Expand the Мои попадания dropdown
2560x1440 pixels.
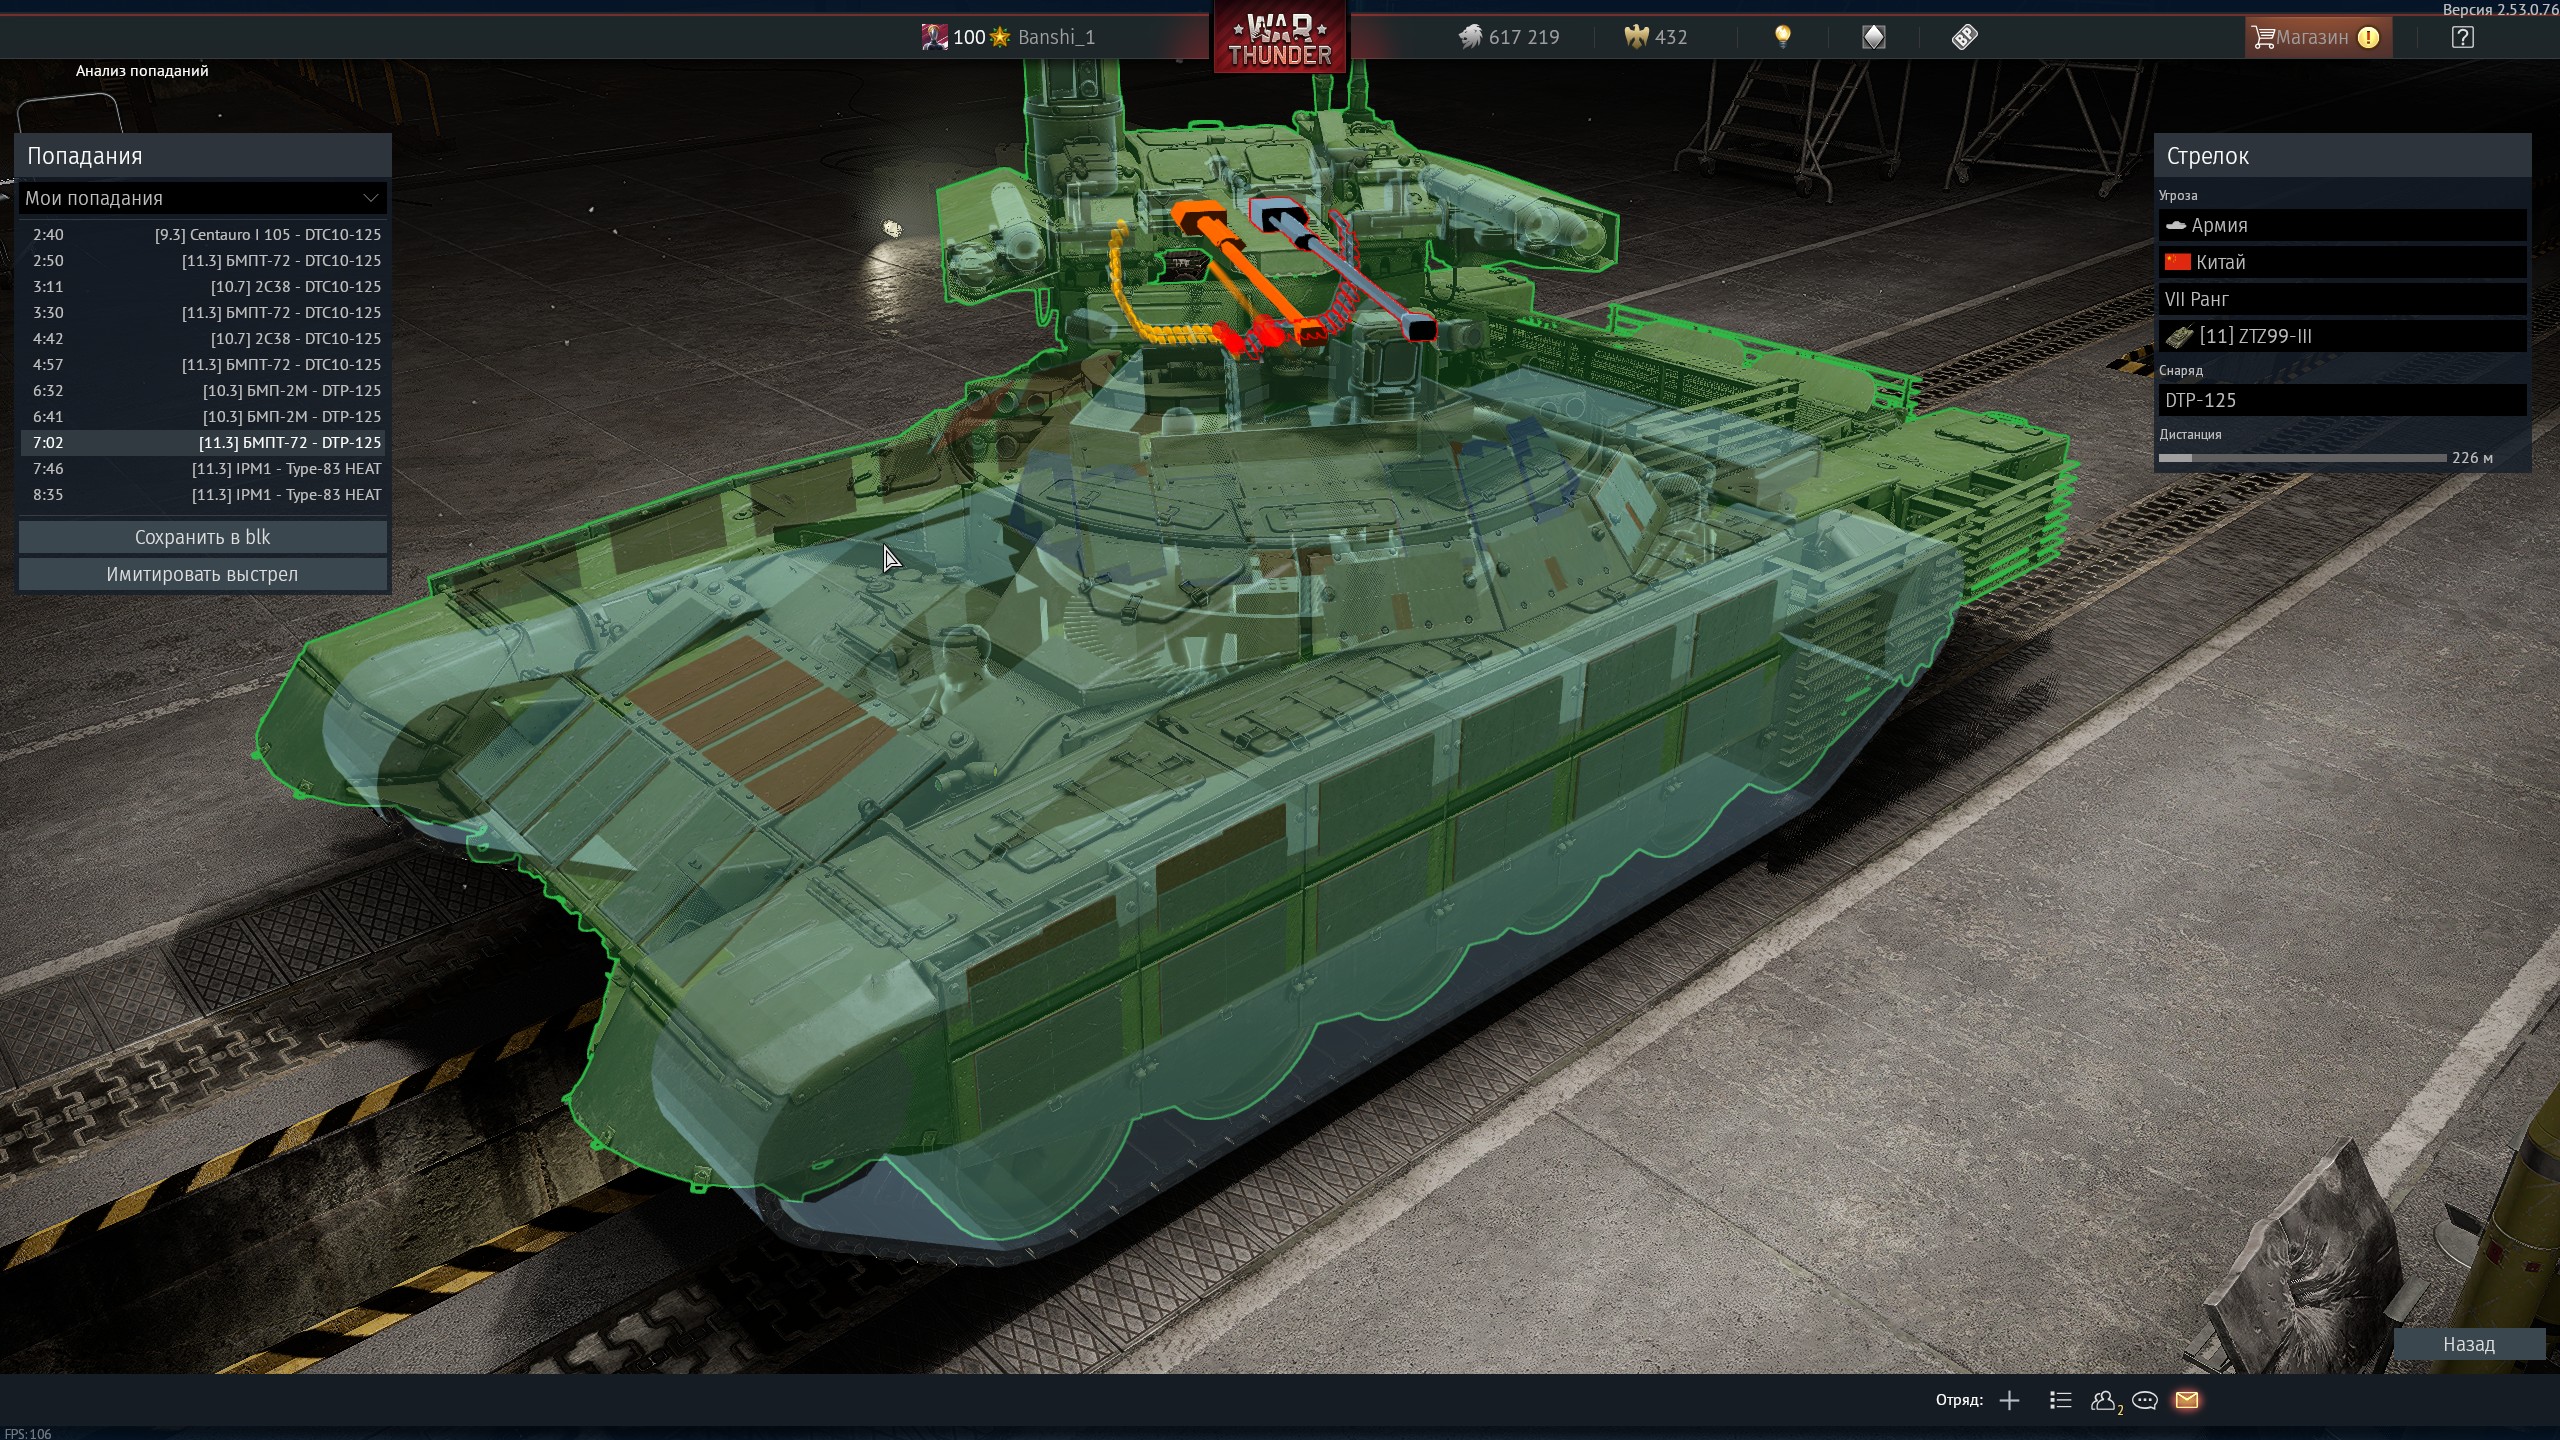click(202, 198)
